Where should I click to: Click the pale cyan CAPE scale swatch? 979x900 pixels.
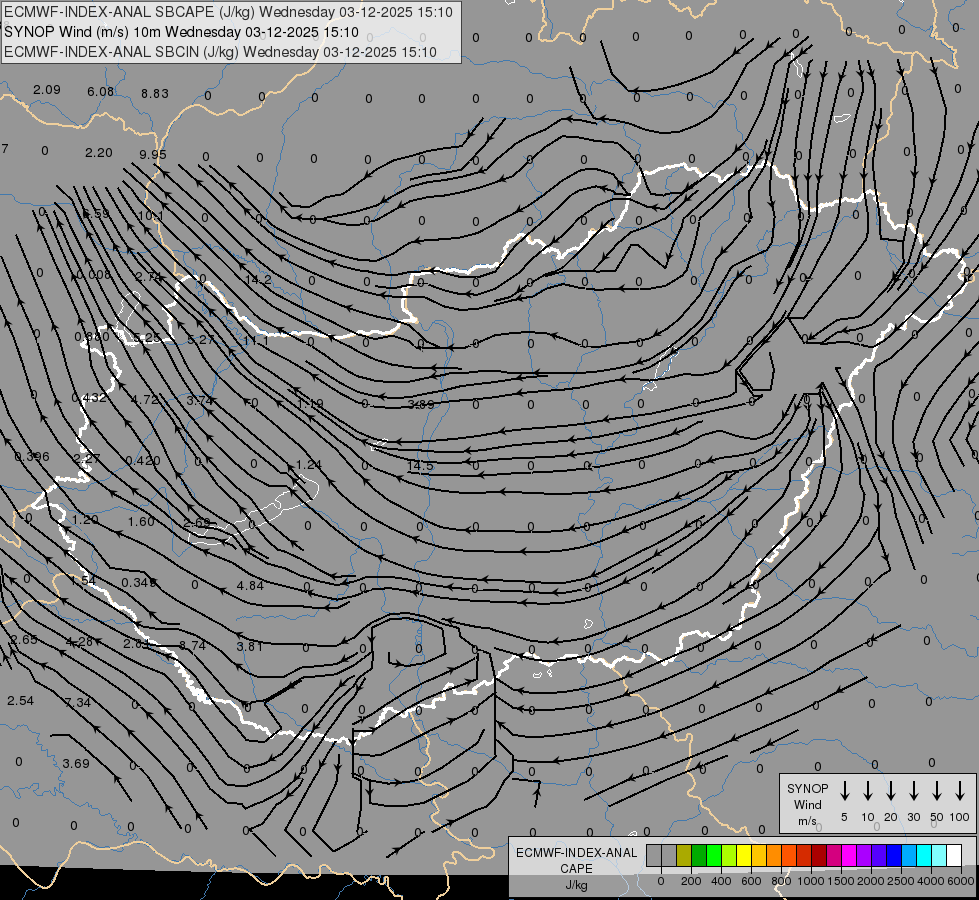[939, 856]
